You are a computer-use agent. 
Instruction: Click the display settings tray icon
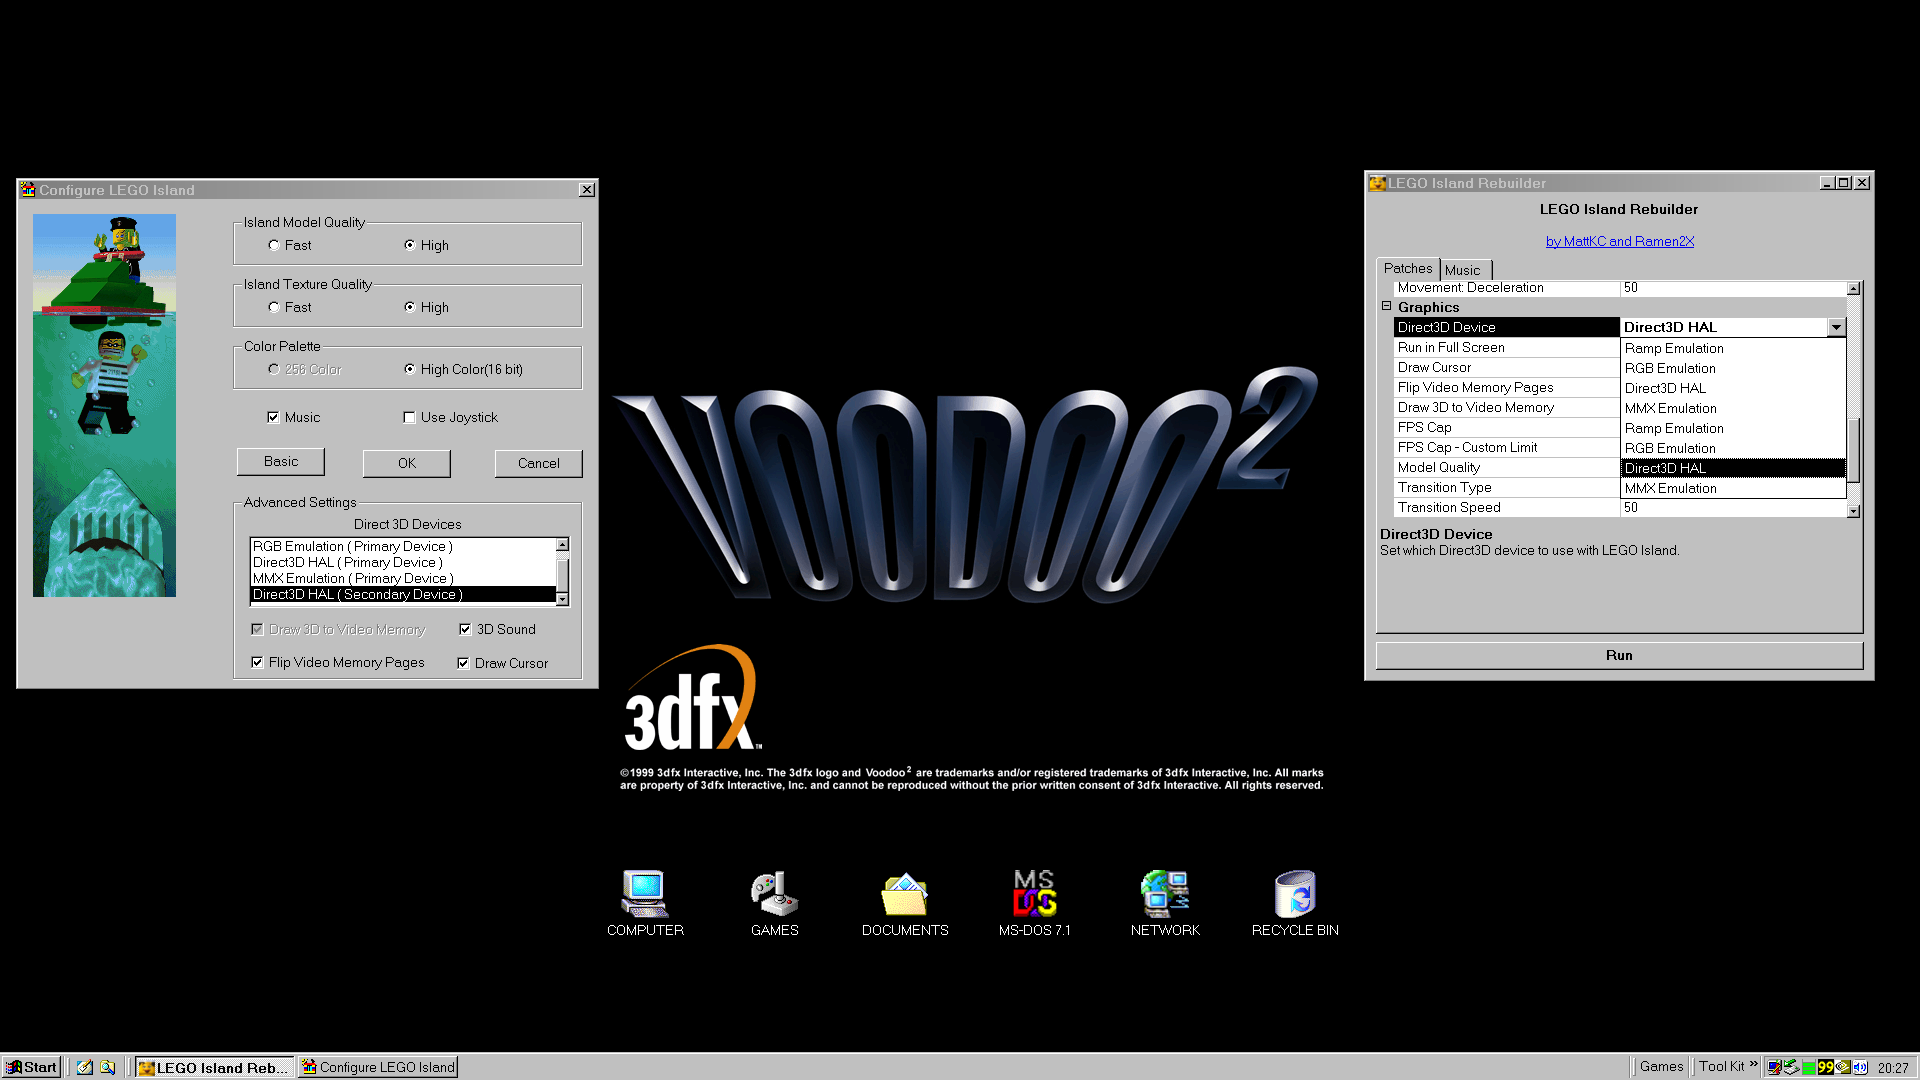pyautogui.click(x=1774, y=1067)
